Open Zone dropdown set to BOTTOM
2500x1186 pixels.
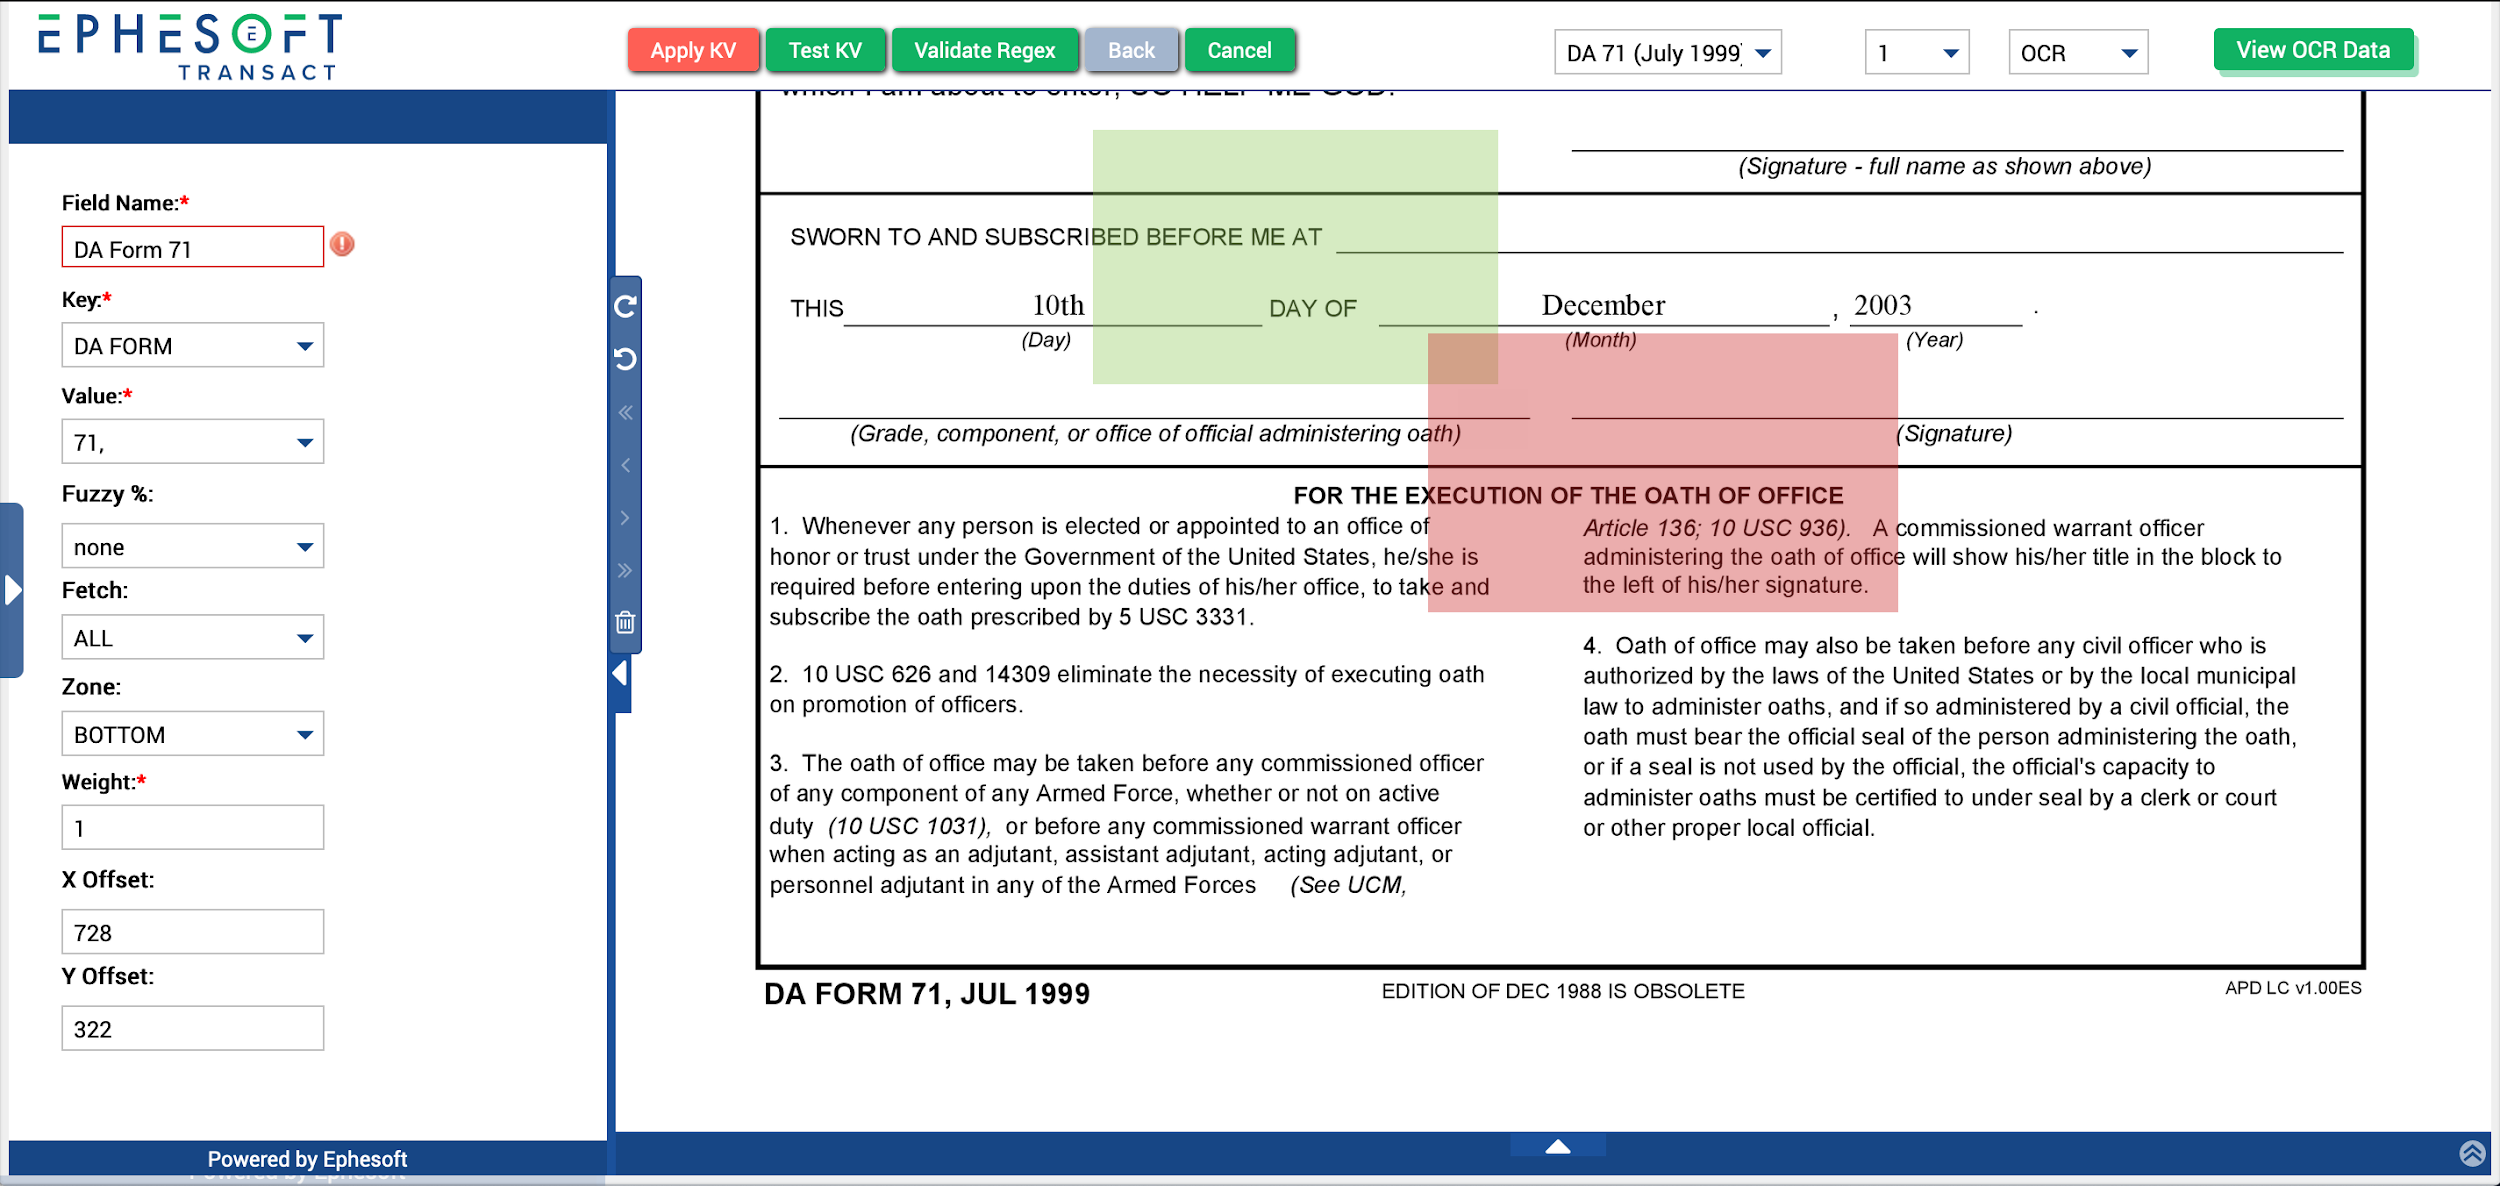coord(193,734)
